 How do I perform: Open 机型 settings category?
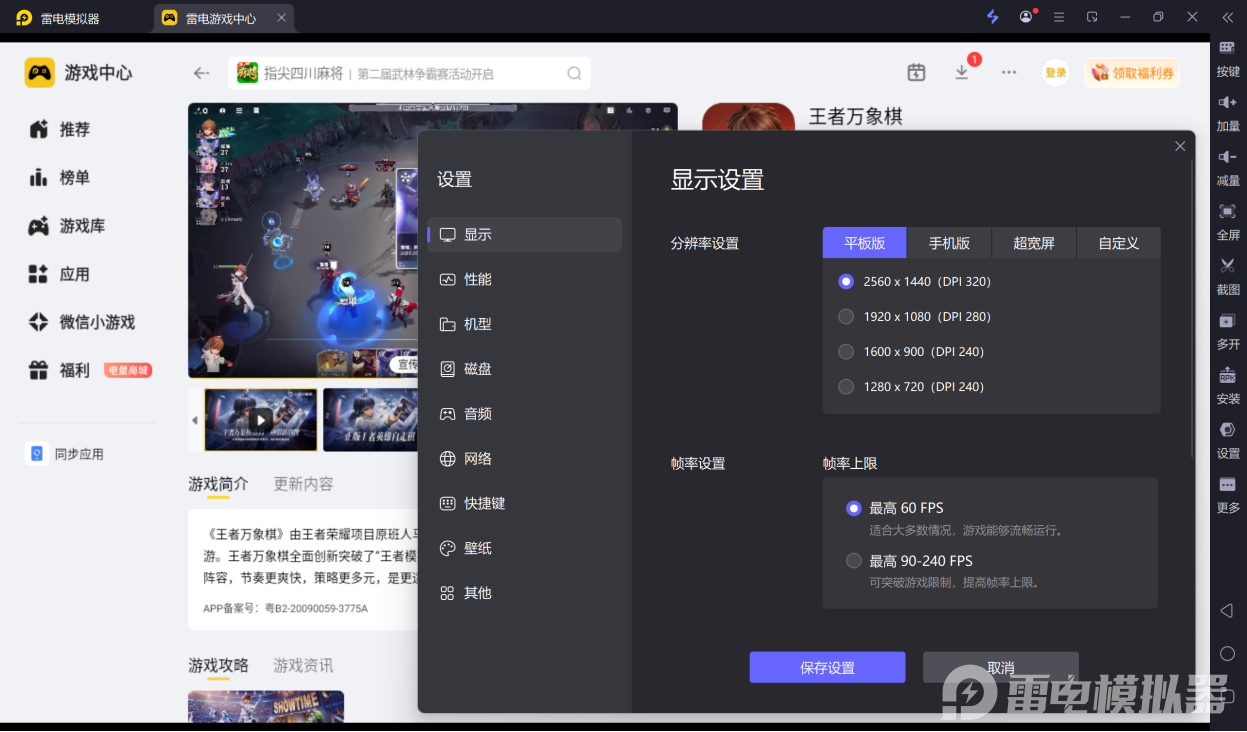point(524,325)
